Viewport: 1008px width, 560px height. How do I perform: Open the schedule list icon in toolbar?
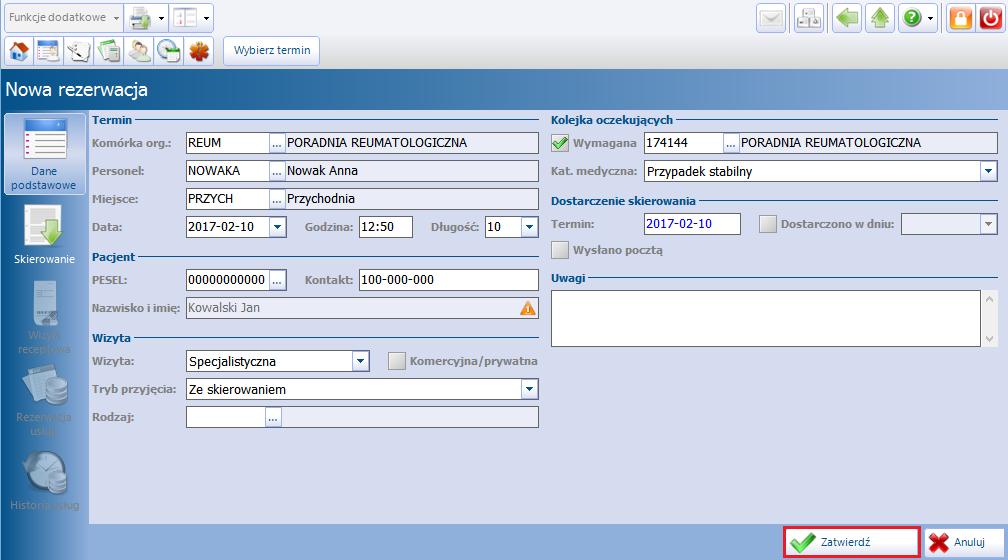tap(48, 51)
